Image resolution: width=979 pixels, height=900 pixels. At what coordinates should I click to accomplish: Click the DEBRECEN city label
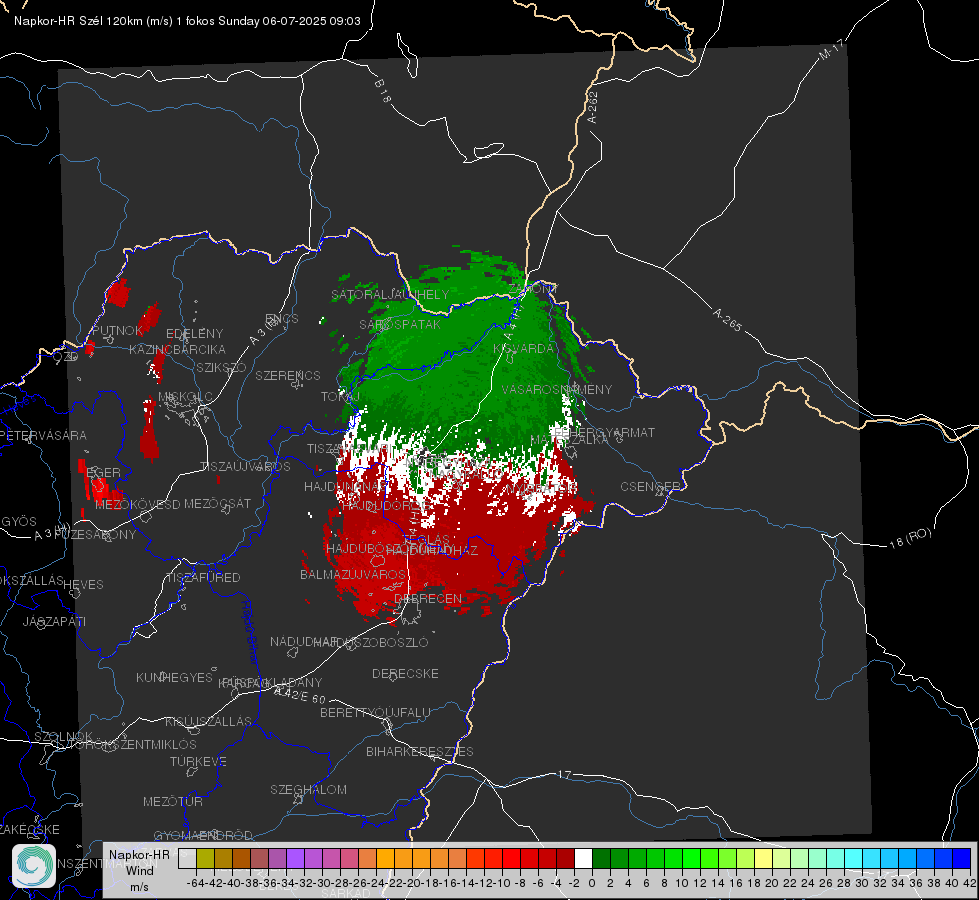pos(428,598)
